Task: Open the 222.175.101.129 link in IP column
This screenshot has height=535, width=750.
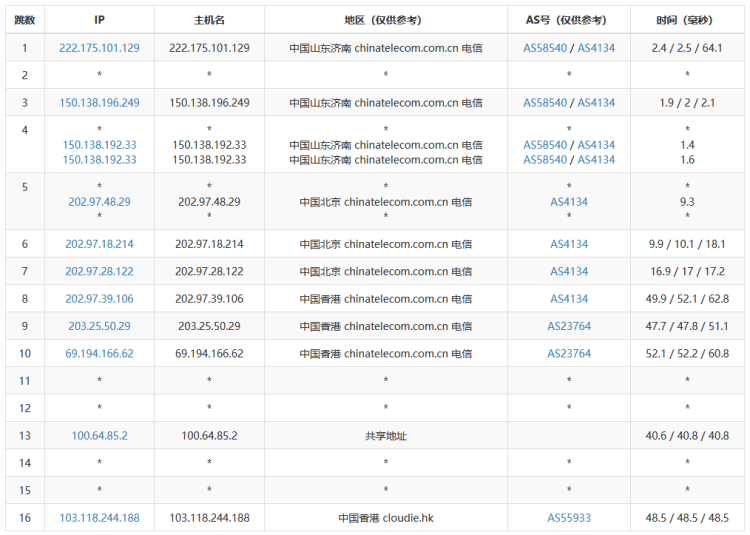Action: [x=99, y=48]
